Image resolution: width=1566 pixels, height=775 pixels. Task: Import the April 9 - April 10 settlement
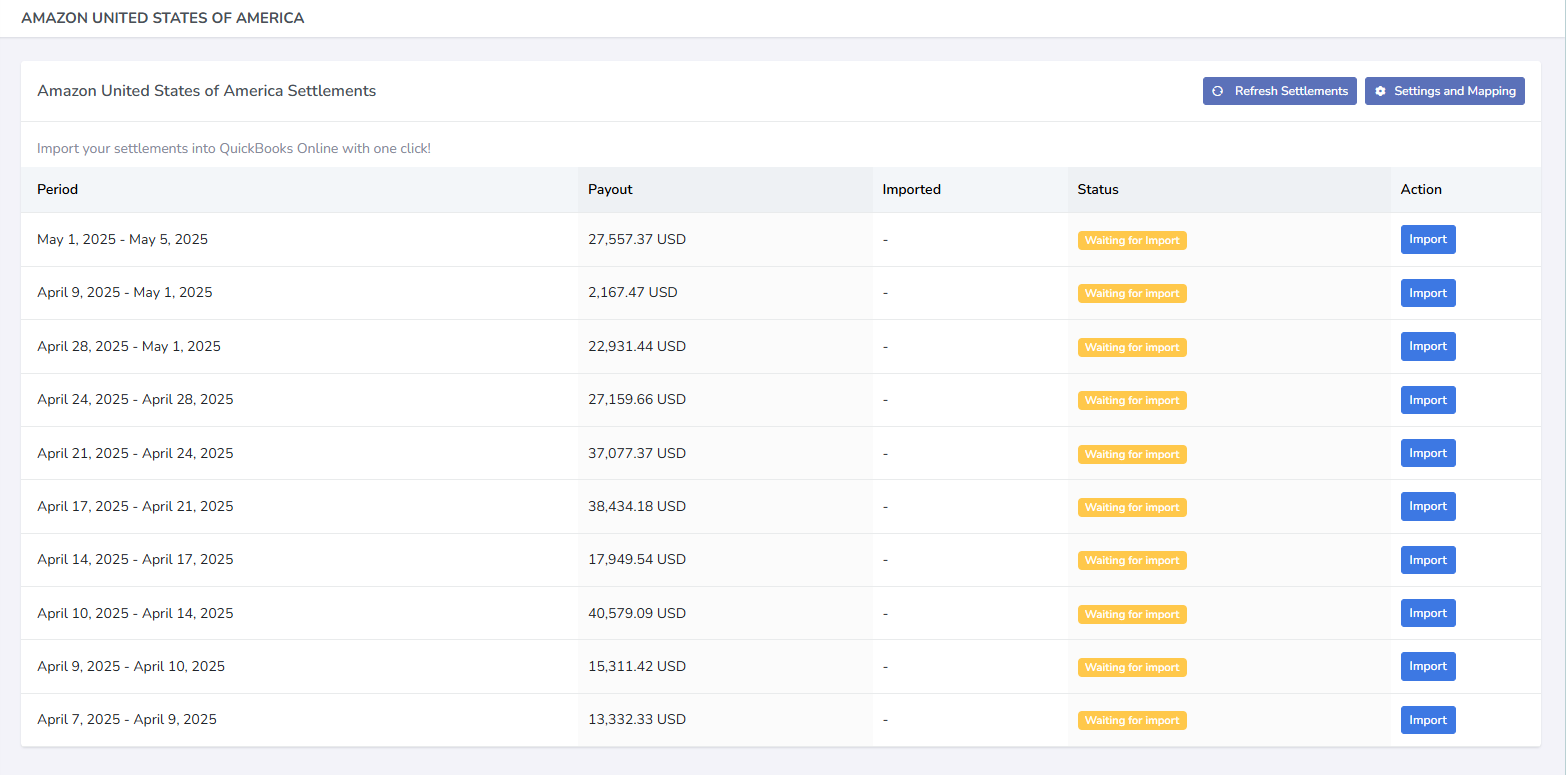click(x=1428, y=667)
